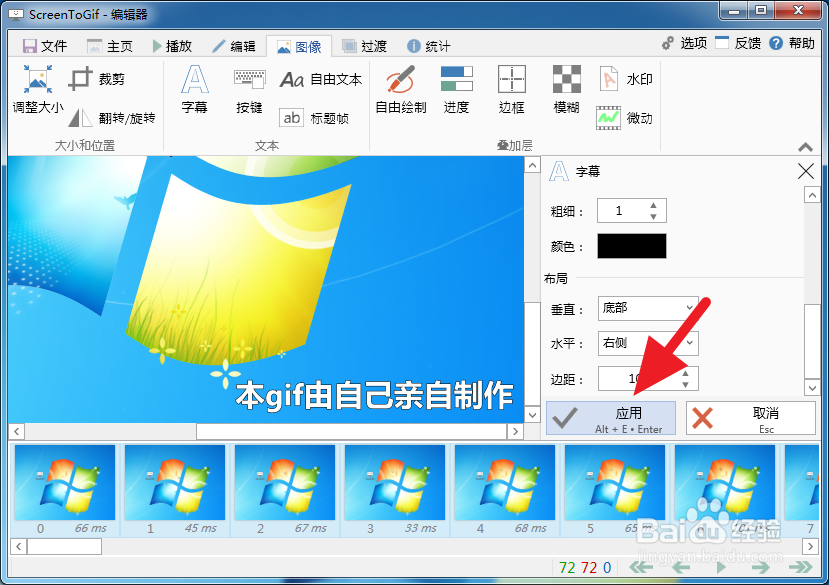Select frame 5 thumbnail

tap(614, 489)
